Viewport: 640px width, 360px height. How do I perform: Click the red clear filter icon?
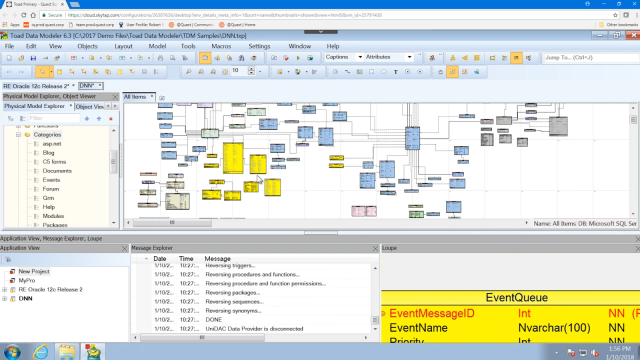coord(111,119)
